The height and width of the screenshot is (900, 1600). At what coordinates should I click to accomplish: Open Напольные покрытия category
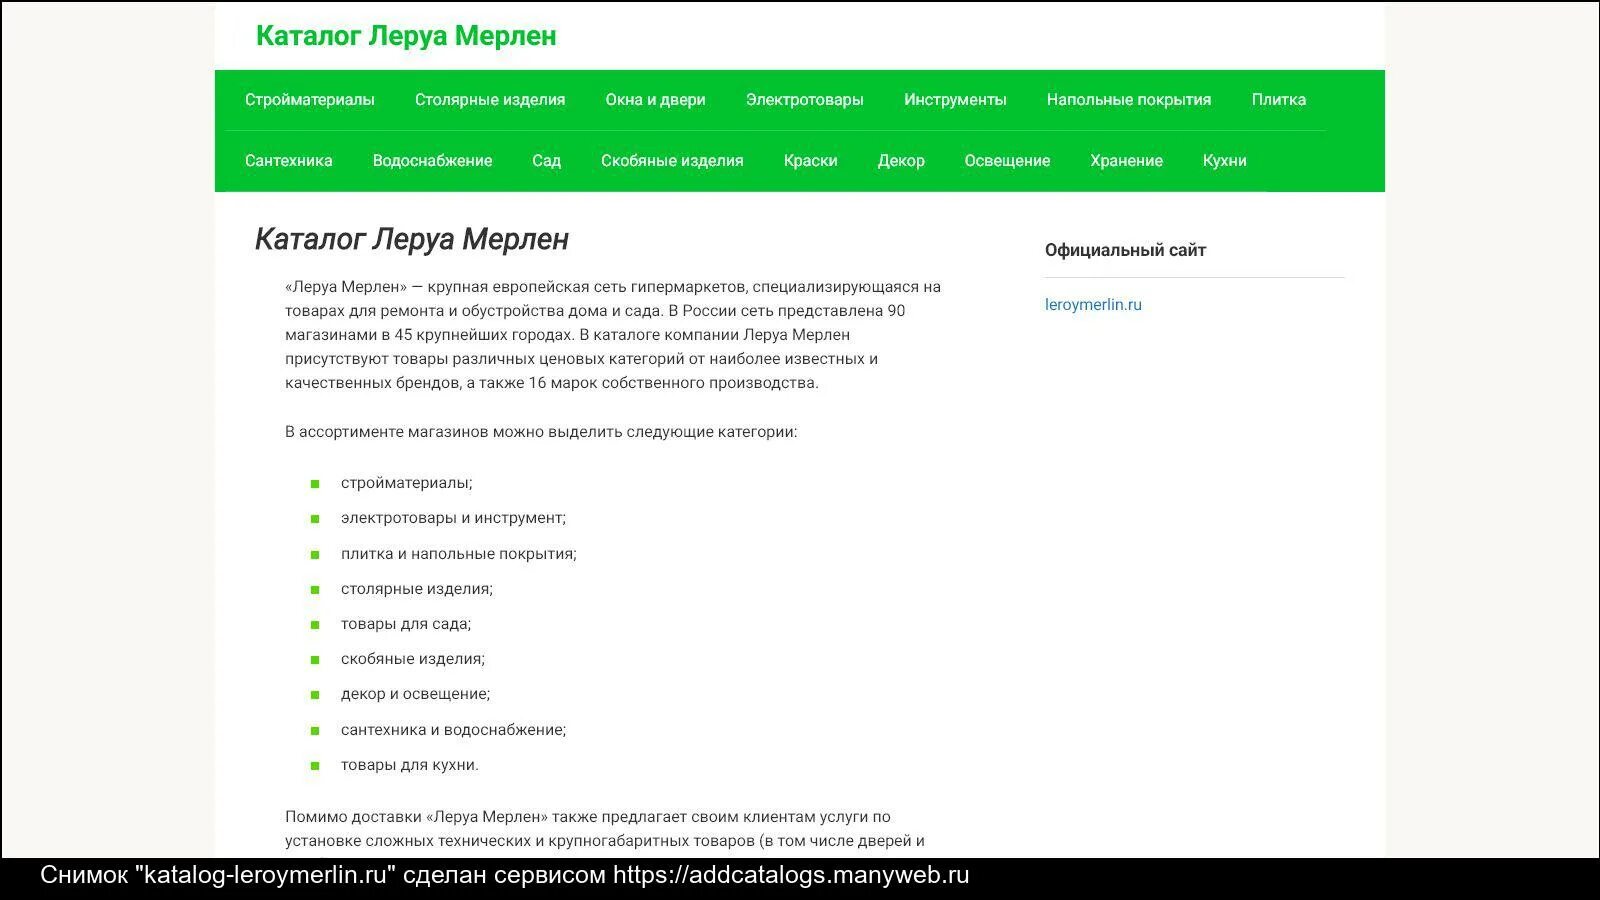click(x=1129, y=100)
